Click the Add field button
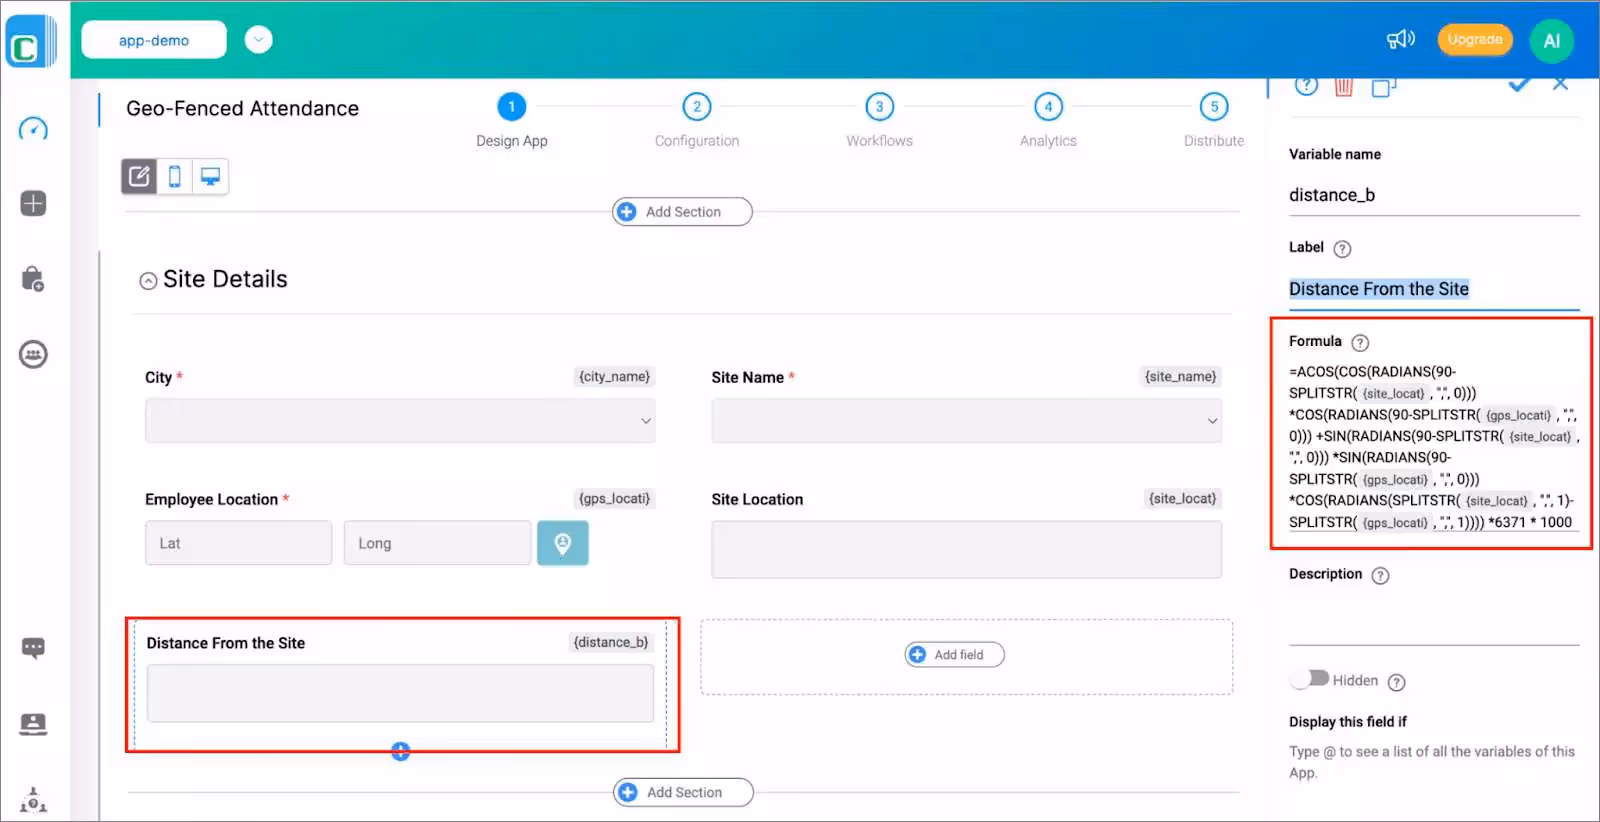 pyautogui.click(x=955, y=655)
